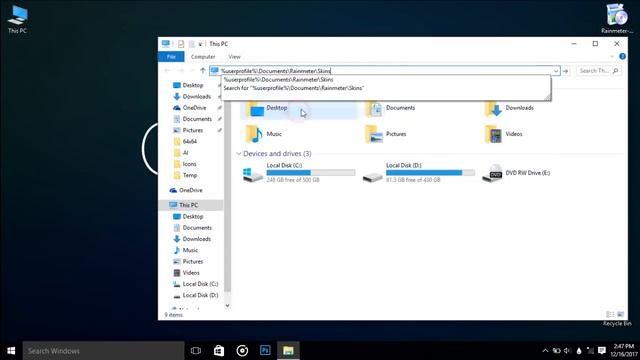Select the Desktop folder tile

[298, 109]
